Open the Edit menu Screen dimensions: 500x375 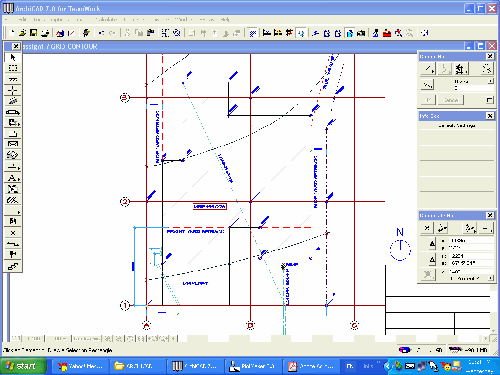pos(22,20)
